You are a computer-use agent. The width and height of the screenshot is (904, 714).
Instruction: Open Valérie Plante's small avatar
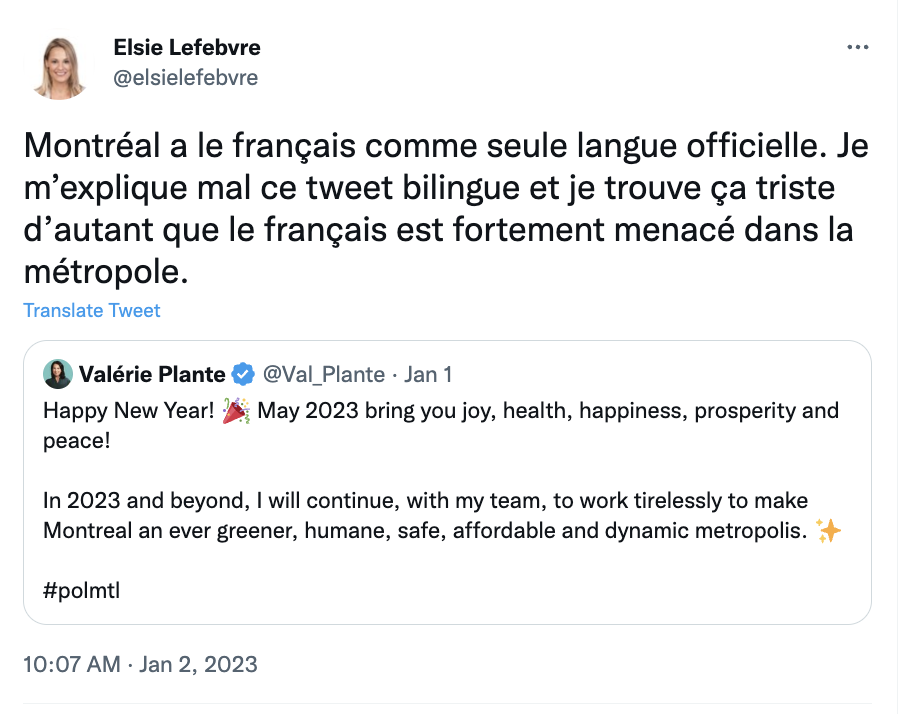point(58,374)
